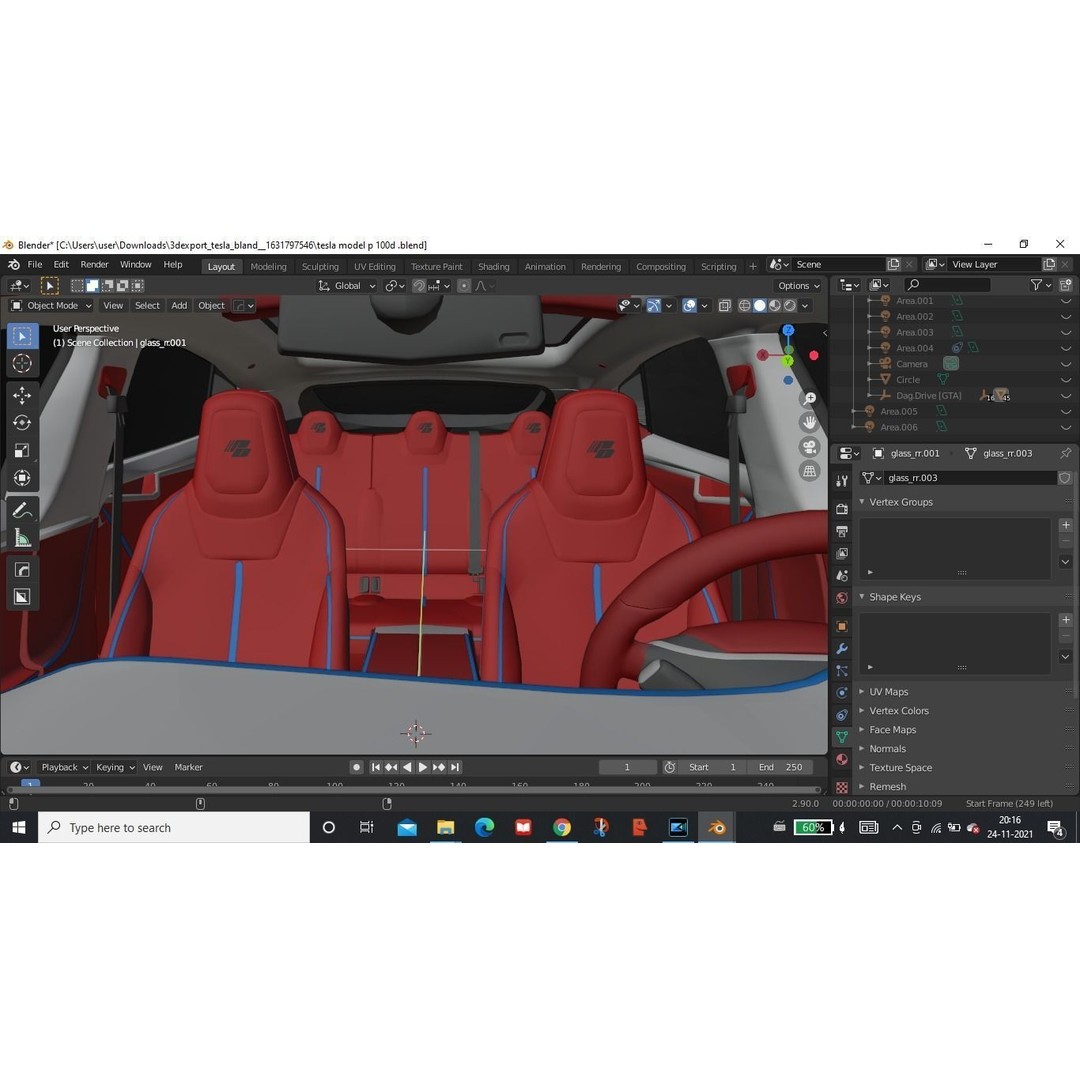Open the Add menu in viewport
This screenshot has width=1080, height=1080.
tap(179, 305)
